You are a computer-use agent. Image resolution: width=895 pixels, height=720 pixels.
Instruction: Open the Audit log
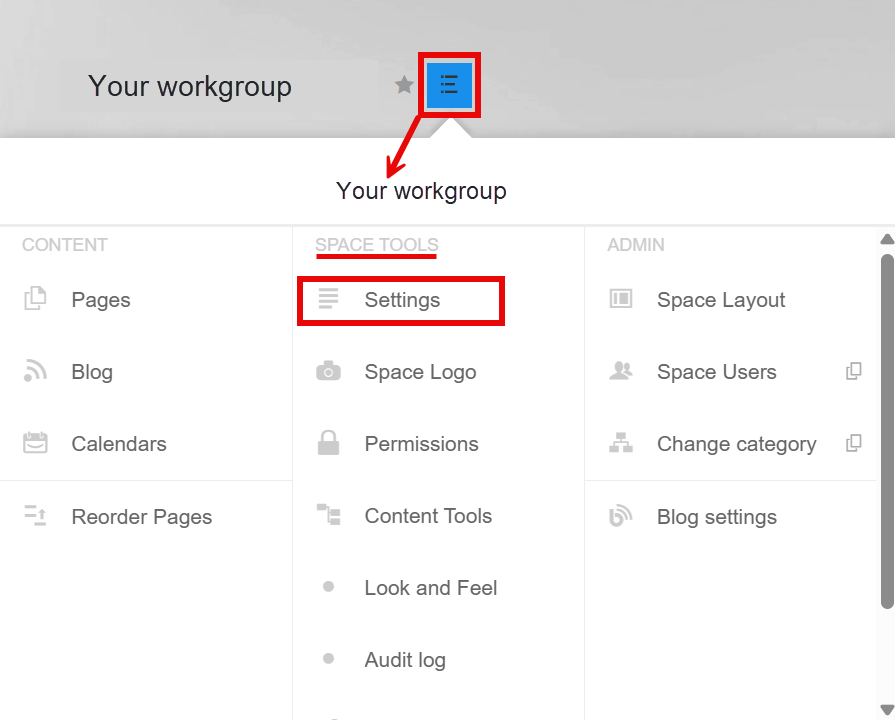[405, 659]
